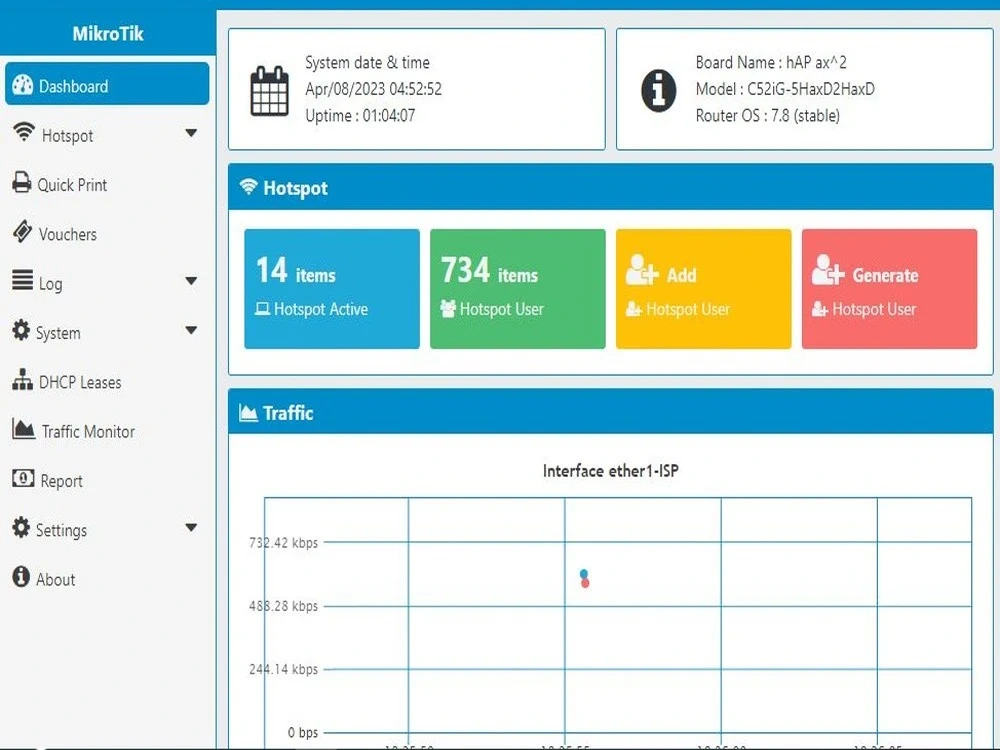Click the yellow Add Hotspot User tile
The width and height of the screenshot is (1000, 750).
click(703, 289)
